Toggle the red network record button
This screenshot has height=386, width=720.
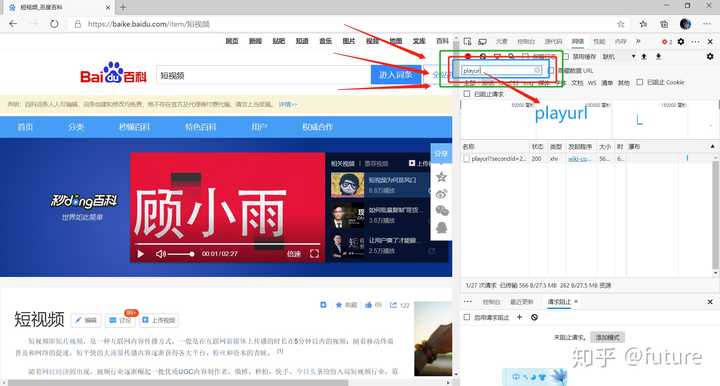[x=468, y=56]
